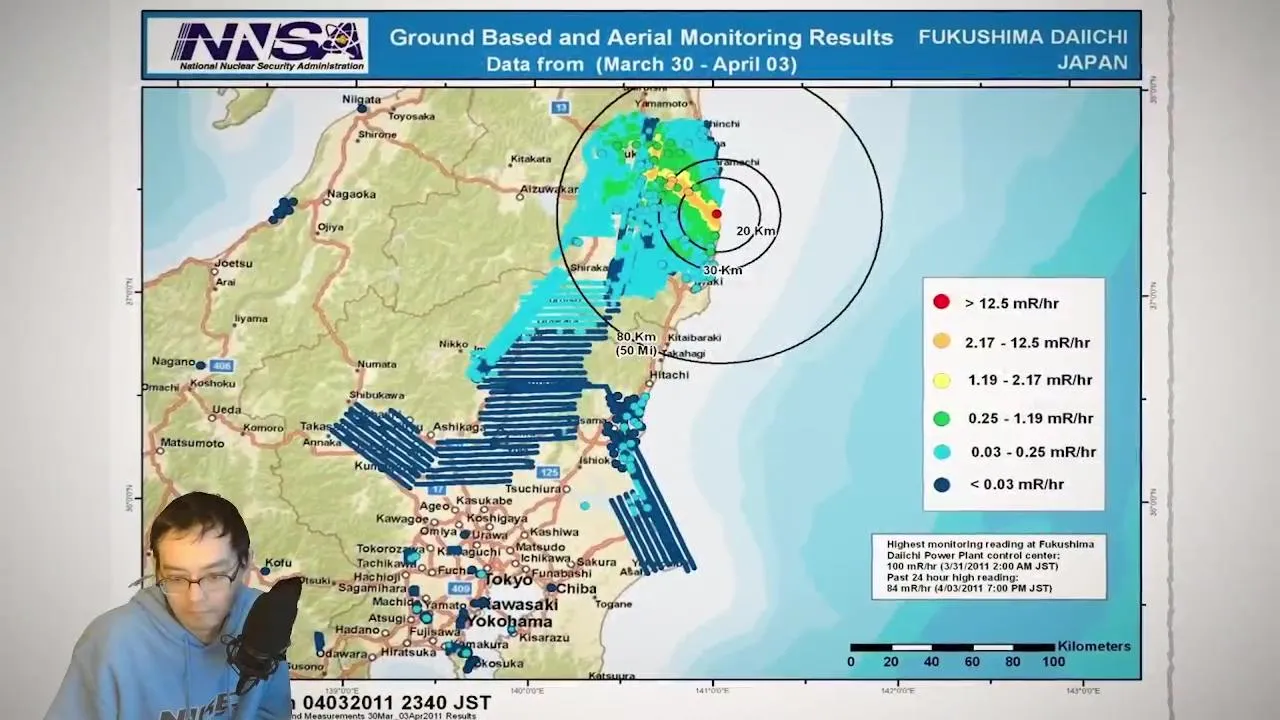Select the red > 12.5 mR/hr legend dot
This screenshot has height=720, width=1280.
941,302
